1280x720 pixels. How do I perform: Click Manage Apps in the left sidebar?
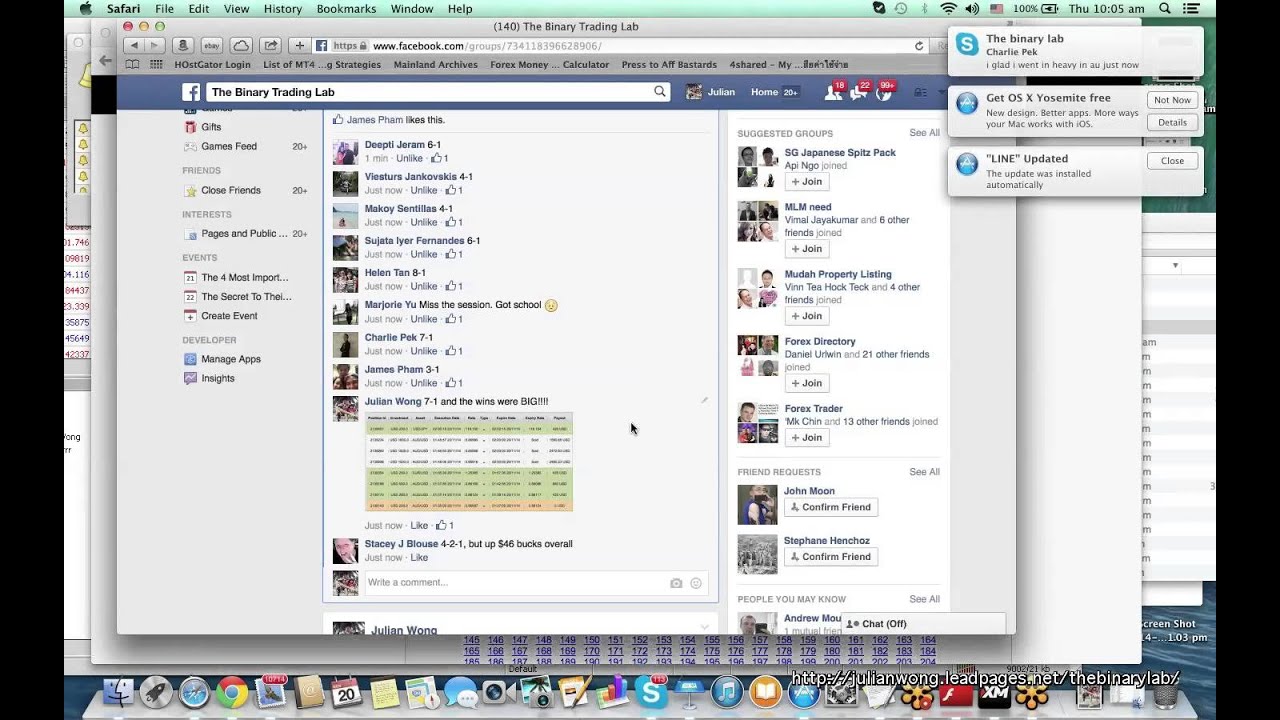coord(231,359)
